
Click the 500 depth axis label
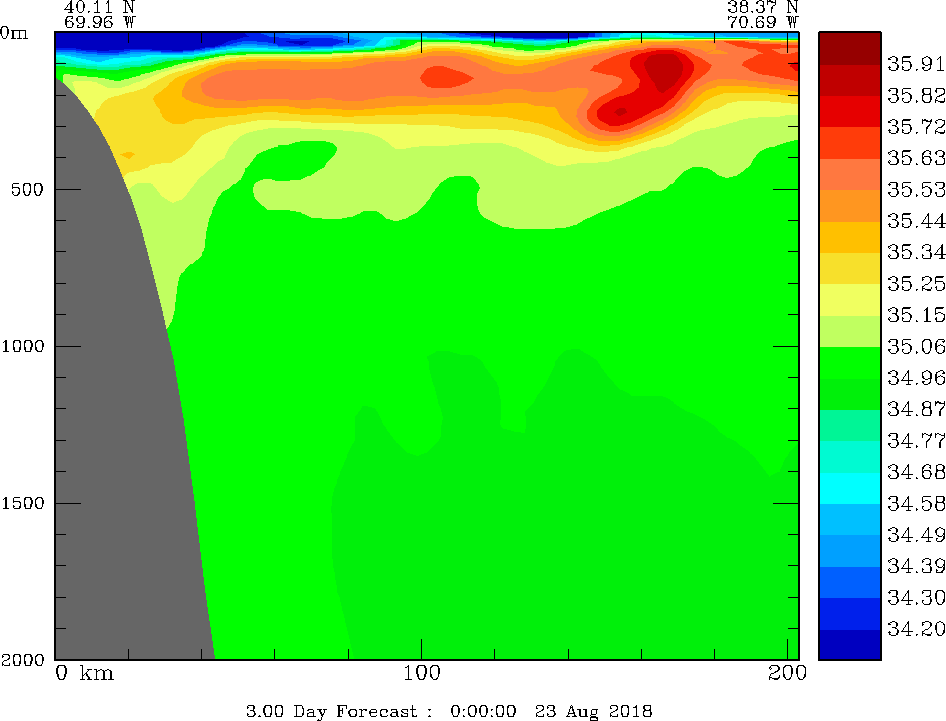tap(28, 189)
